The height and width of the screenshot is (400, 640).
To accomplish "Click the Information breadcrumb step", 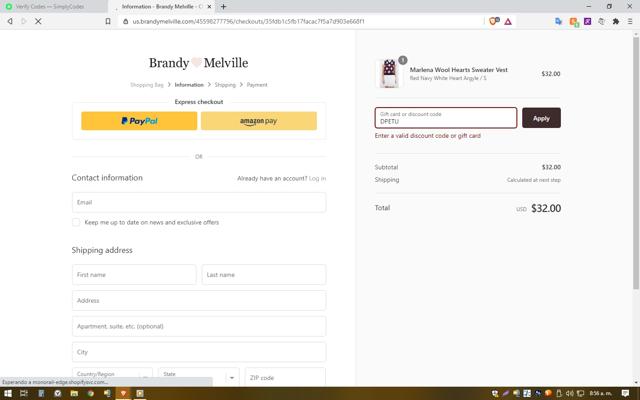I will point(189,85).
